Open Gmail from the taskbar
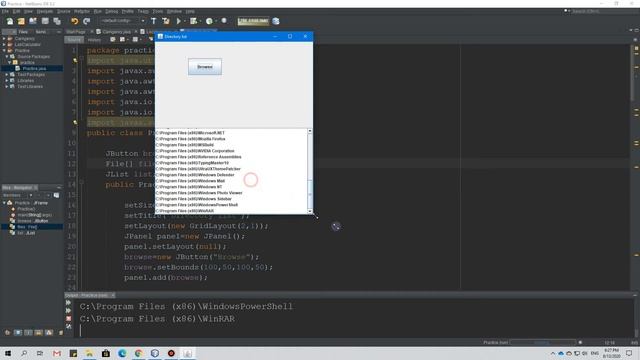 tap(57, 353)
